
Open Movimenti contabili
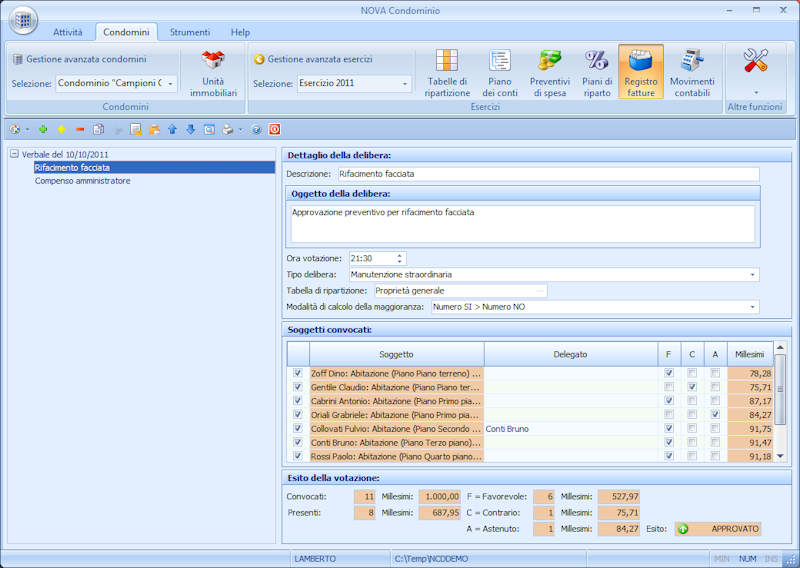point(692,73)
